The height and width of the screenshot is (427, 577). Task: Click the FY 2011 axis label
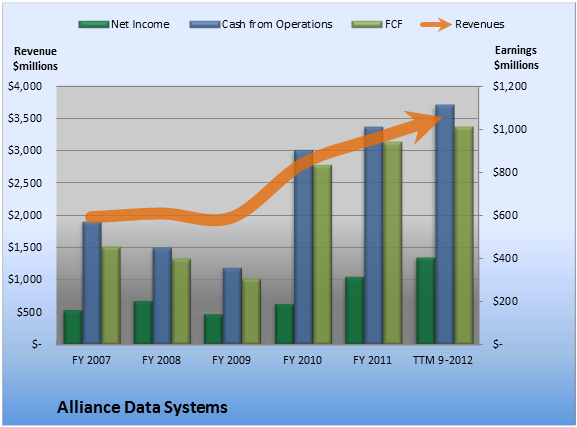(x=372, y=360)
